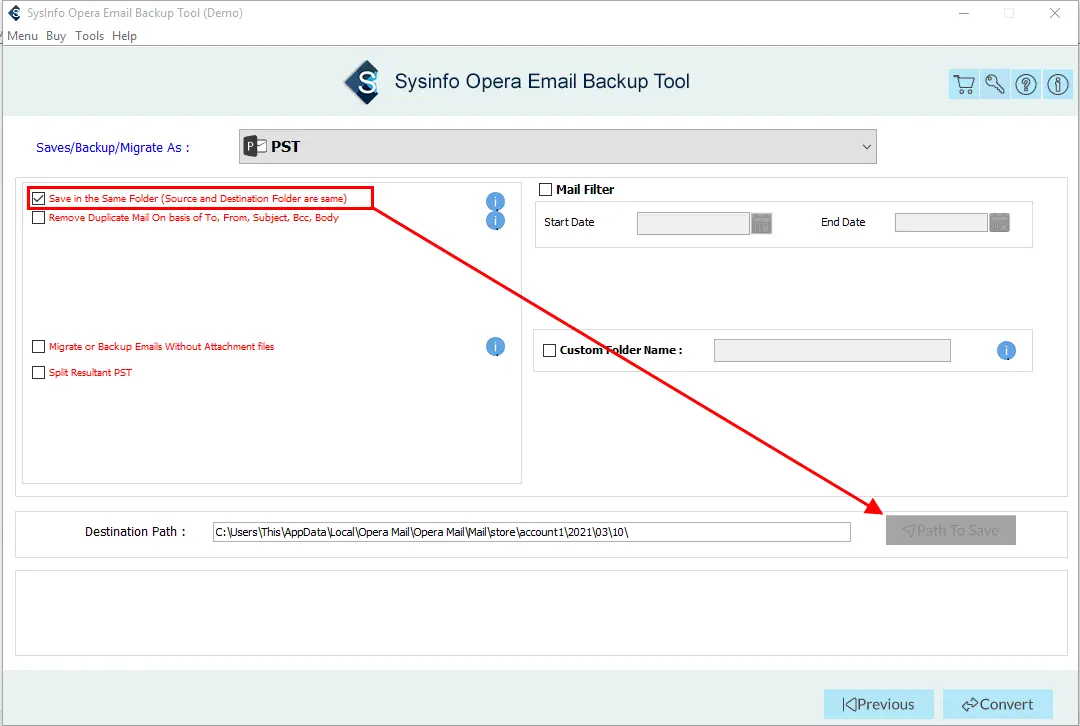Click the Path To Save button
The height and width of the screenshot is (726, 1080).
(951, 530)
